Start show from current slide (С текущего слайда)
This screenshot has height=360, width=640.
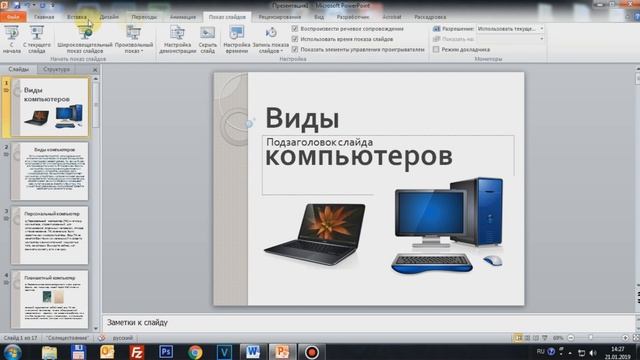[37, 40]
